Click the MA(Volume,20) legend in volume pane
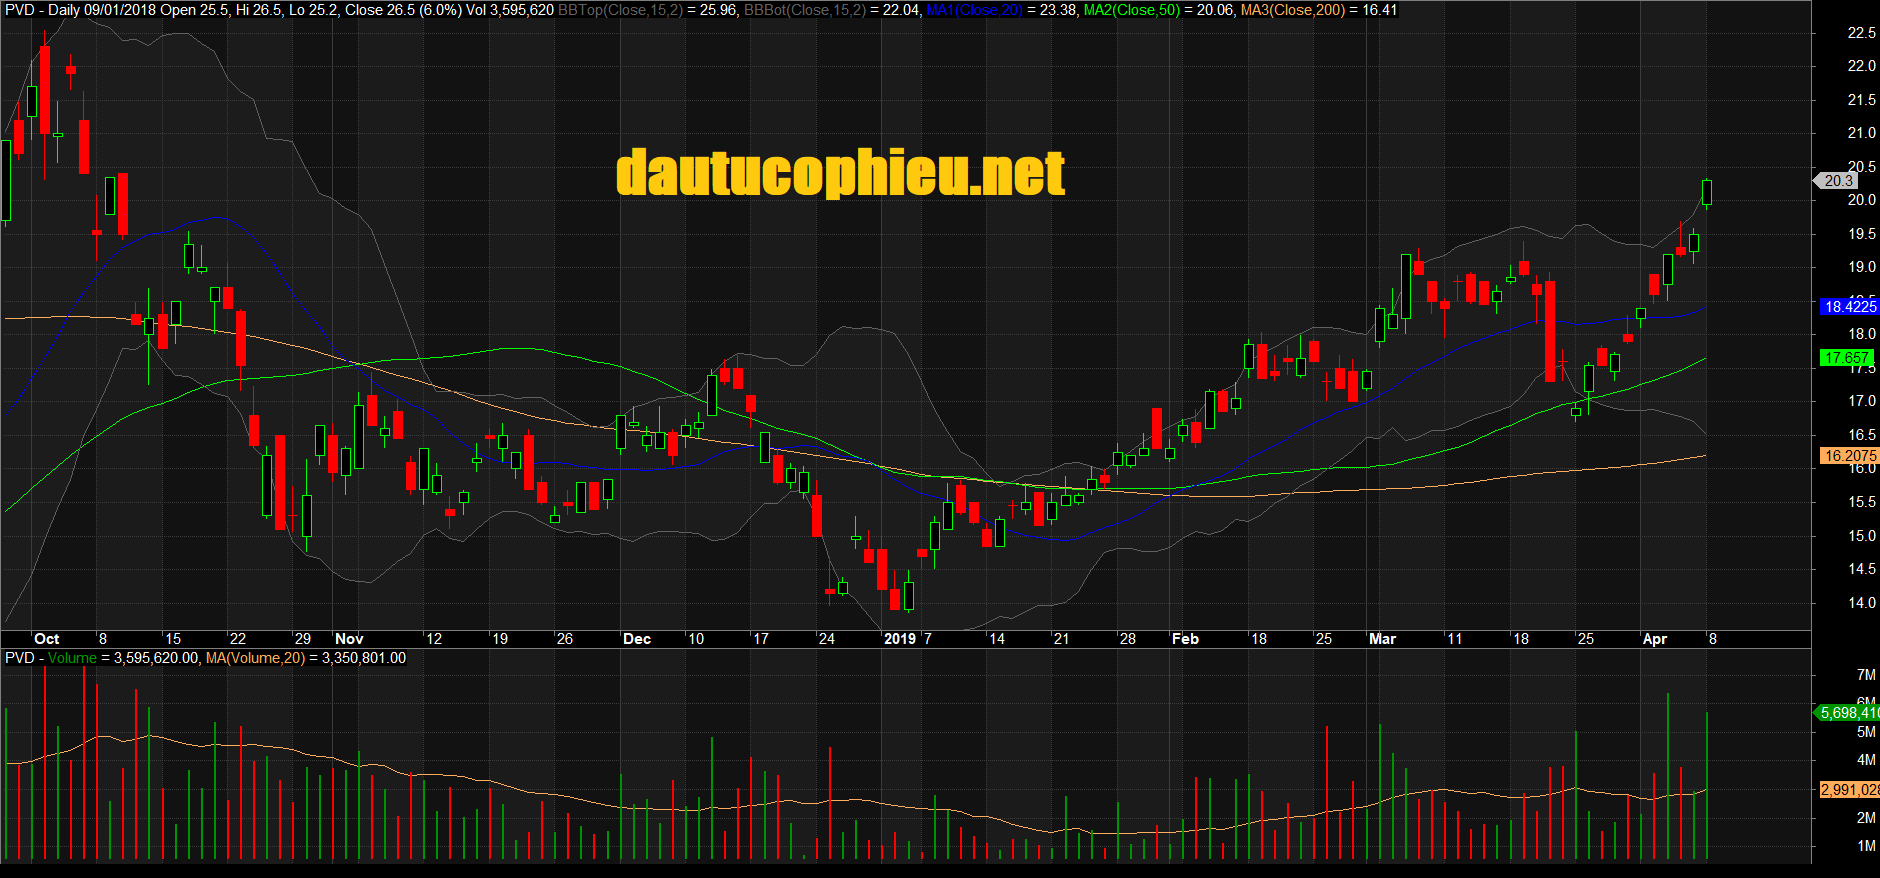1880x878 pixels. [255, 658]
